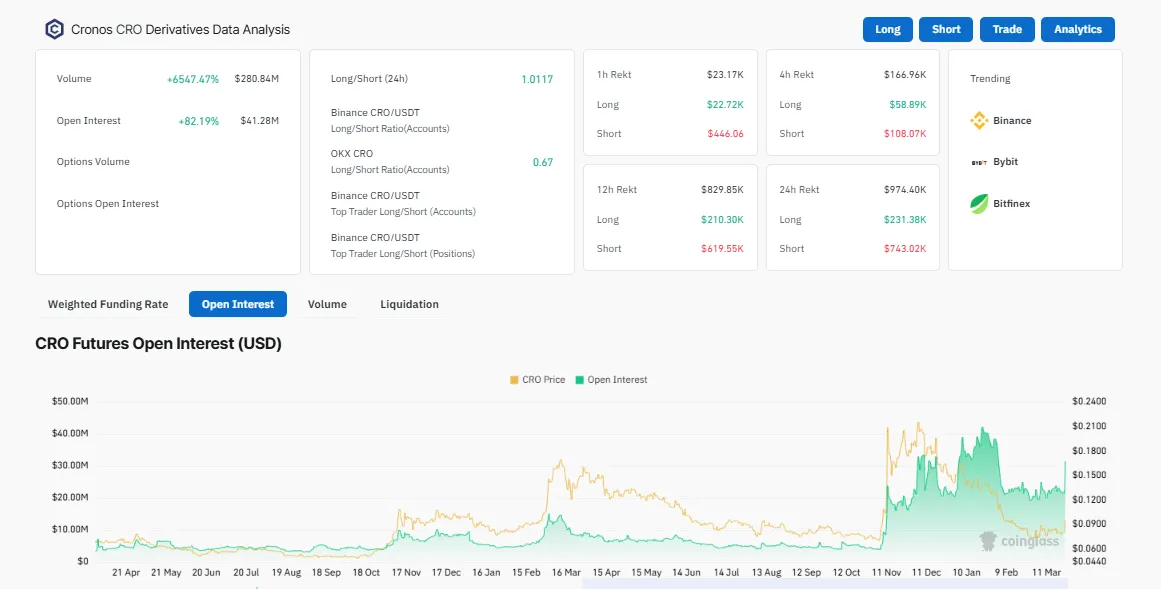Viewport: 1161px width, 589px height.
Task: Click the 24h Rekt value of $974.40K
Action: point(904,189)
